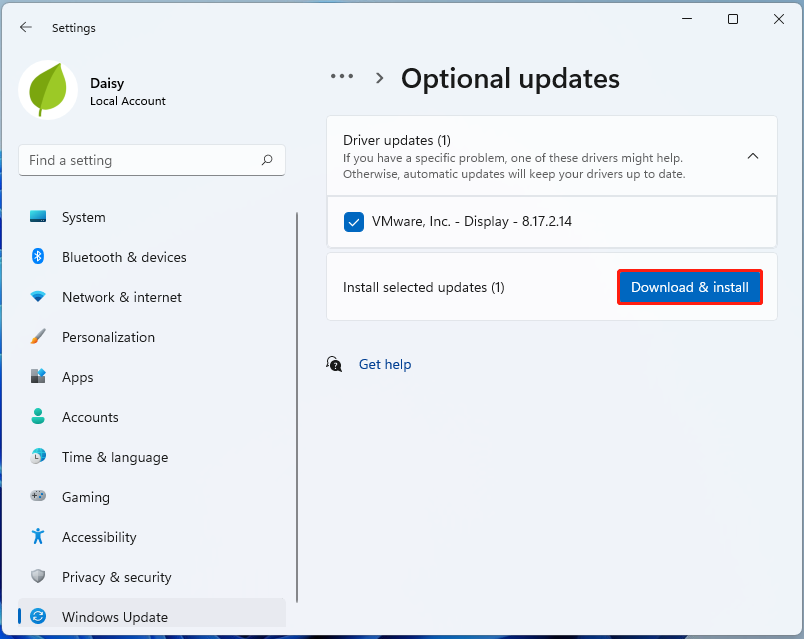Open the breadcrumb overflow ellipsis menu
Image resolution: width=804 pixels, height=639 pixels.
(x=342, y=76)
